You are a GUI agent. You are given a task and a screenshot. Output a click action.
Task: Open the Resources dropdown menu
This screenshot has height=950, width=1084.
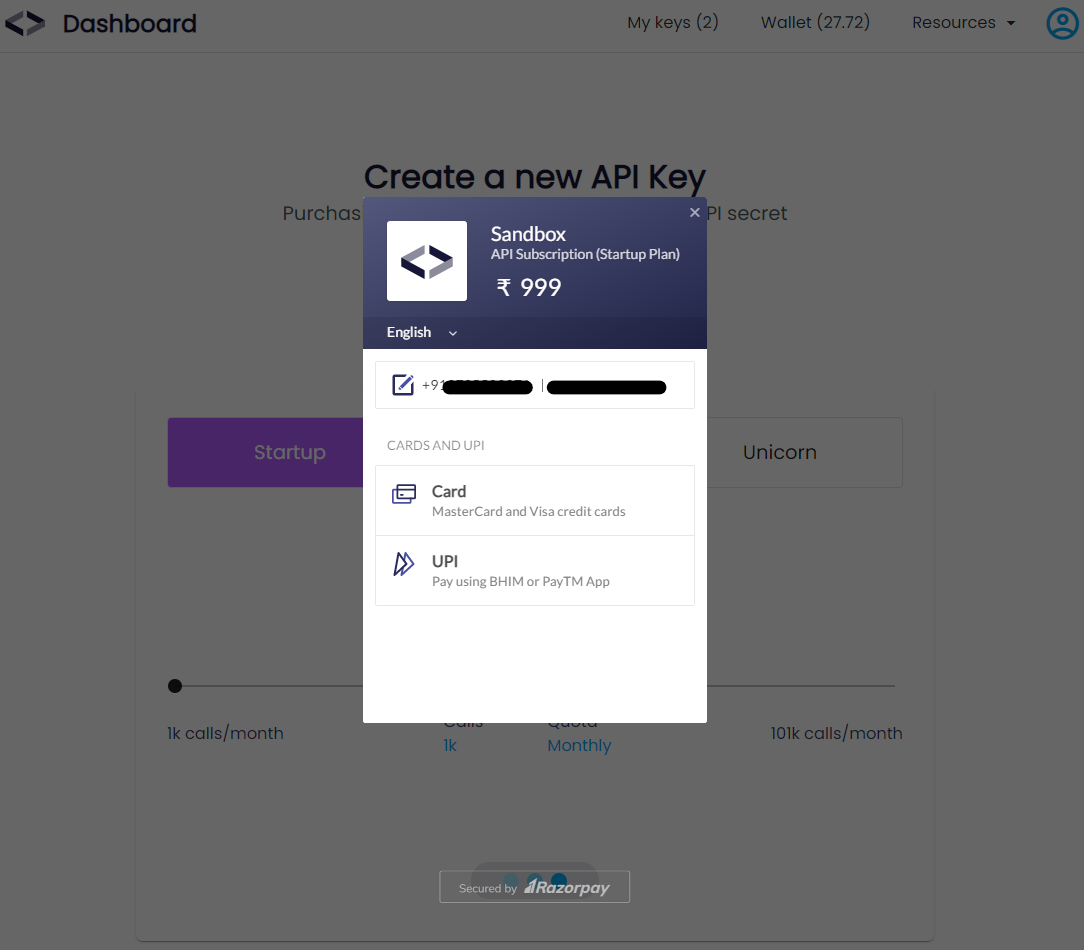[x=964, y=23]
